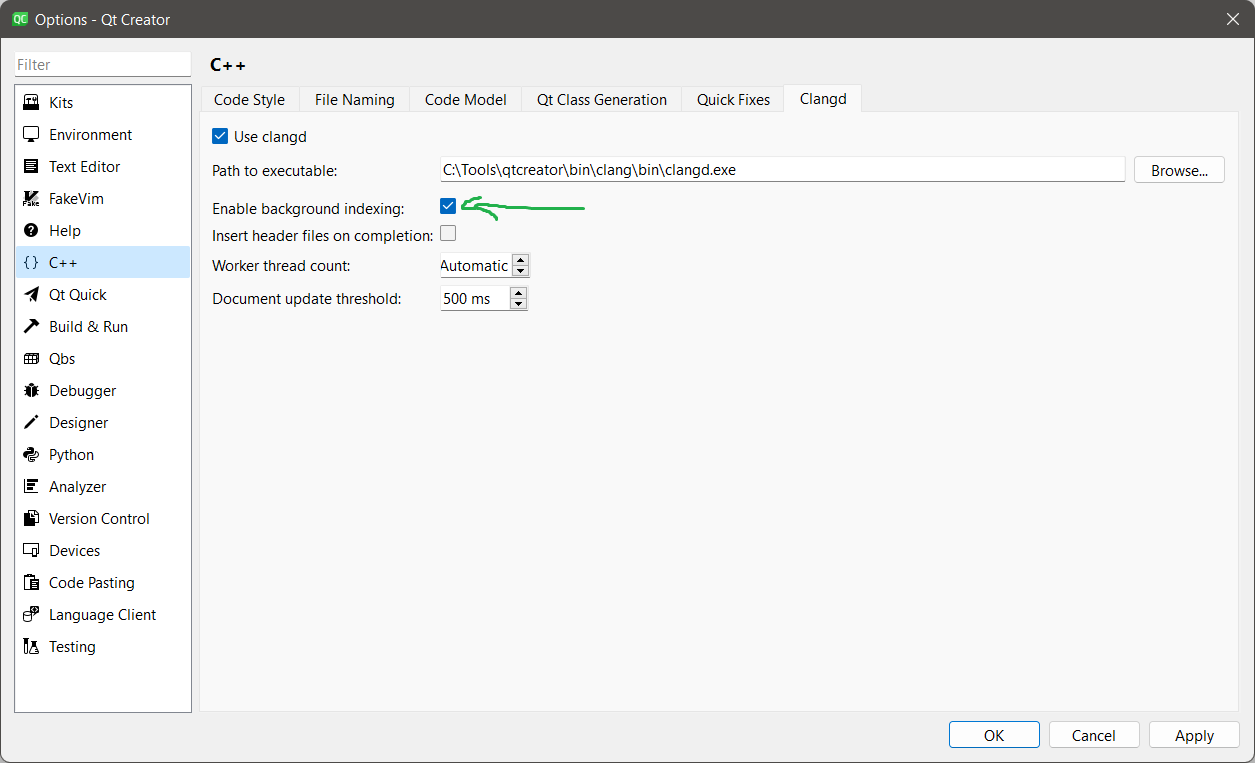Select the FakeVim label in sidebar
The height and width of the screenshot is (763, 1255).
tap(76, 199)
